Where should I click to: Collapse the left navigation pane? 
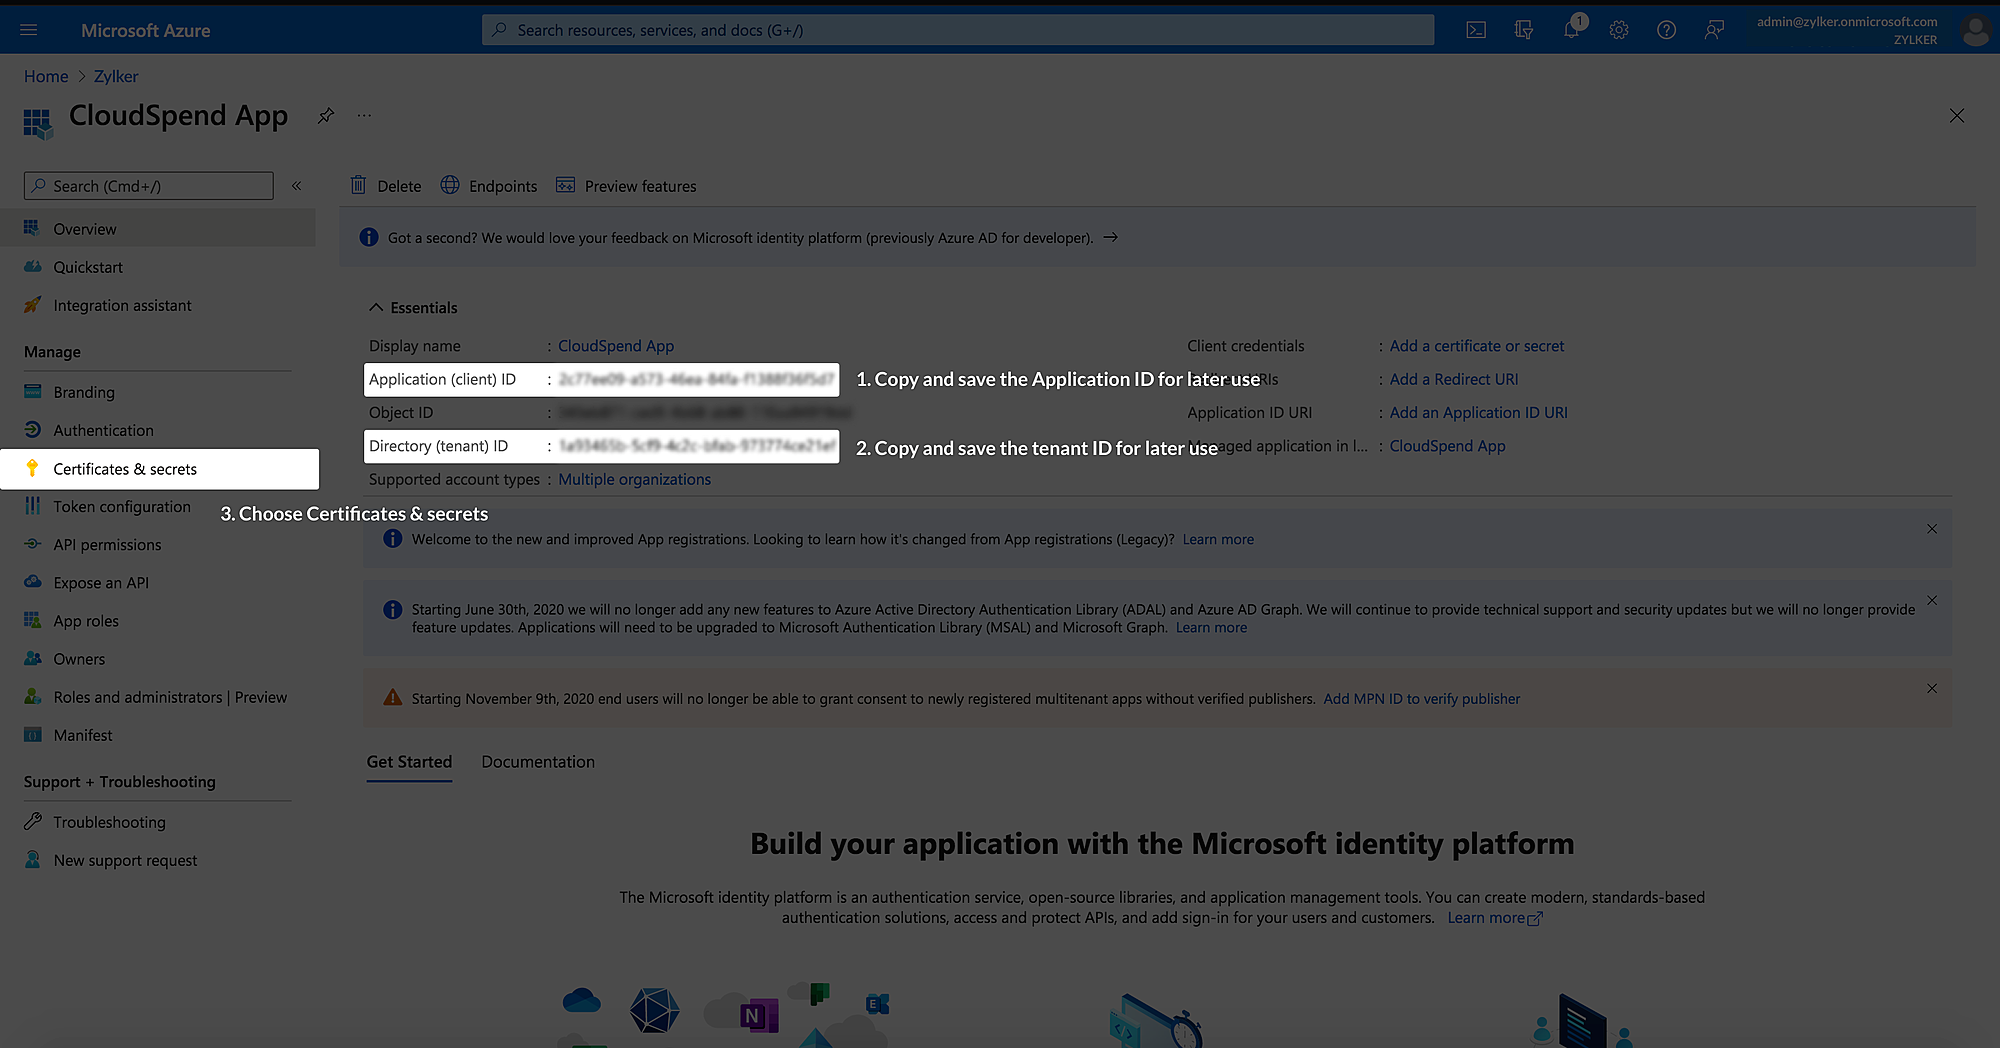pyautogui.click(x=296, y=185)
